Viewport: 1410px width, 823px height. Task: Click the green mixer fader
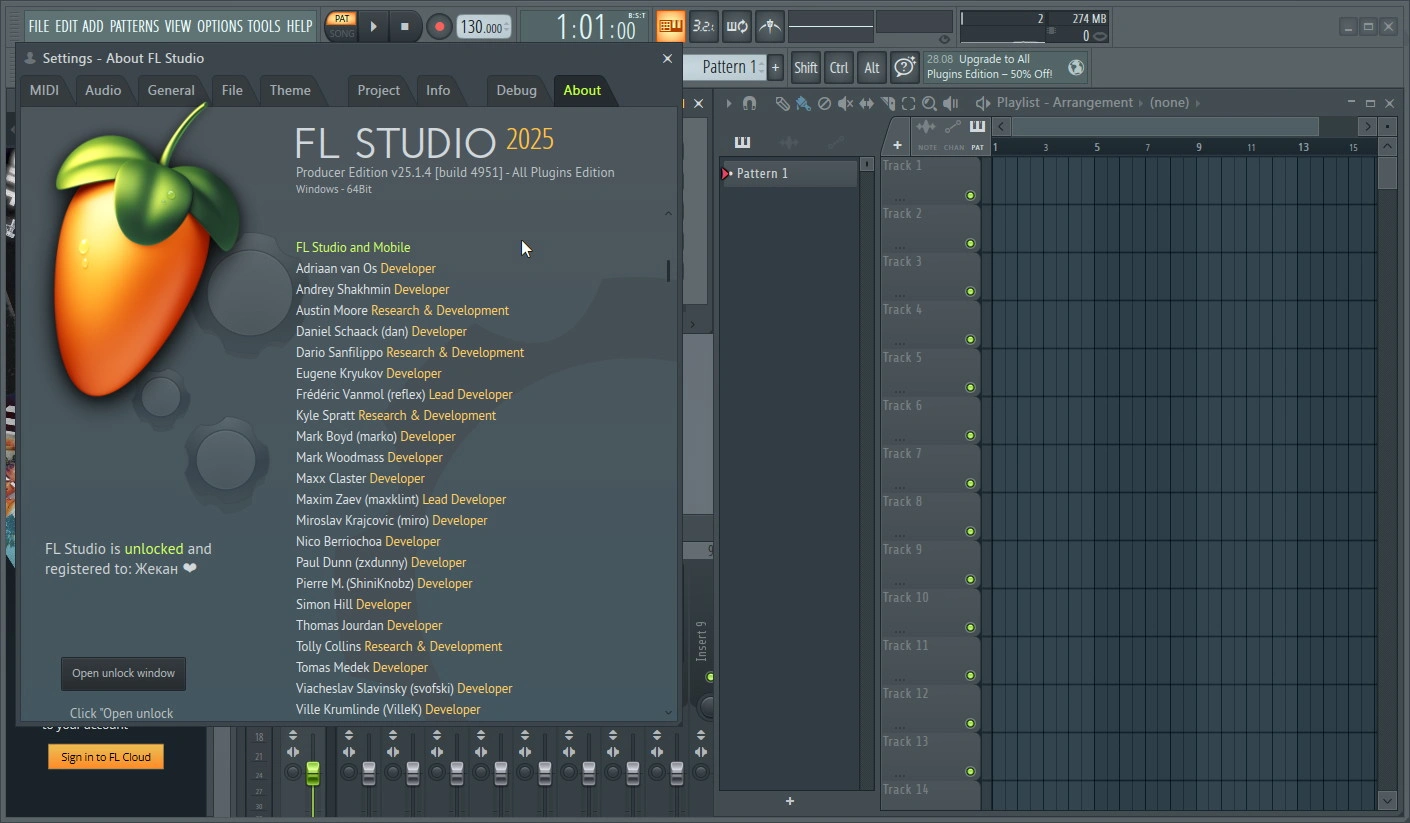[x=312, y=773]
